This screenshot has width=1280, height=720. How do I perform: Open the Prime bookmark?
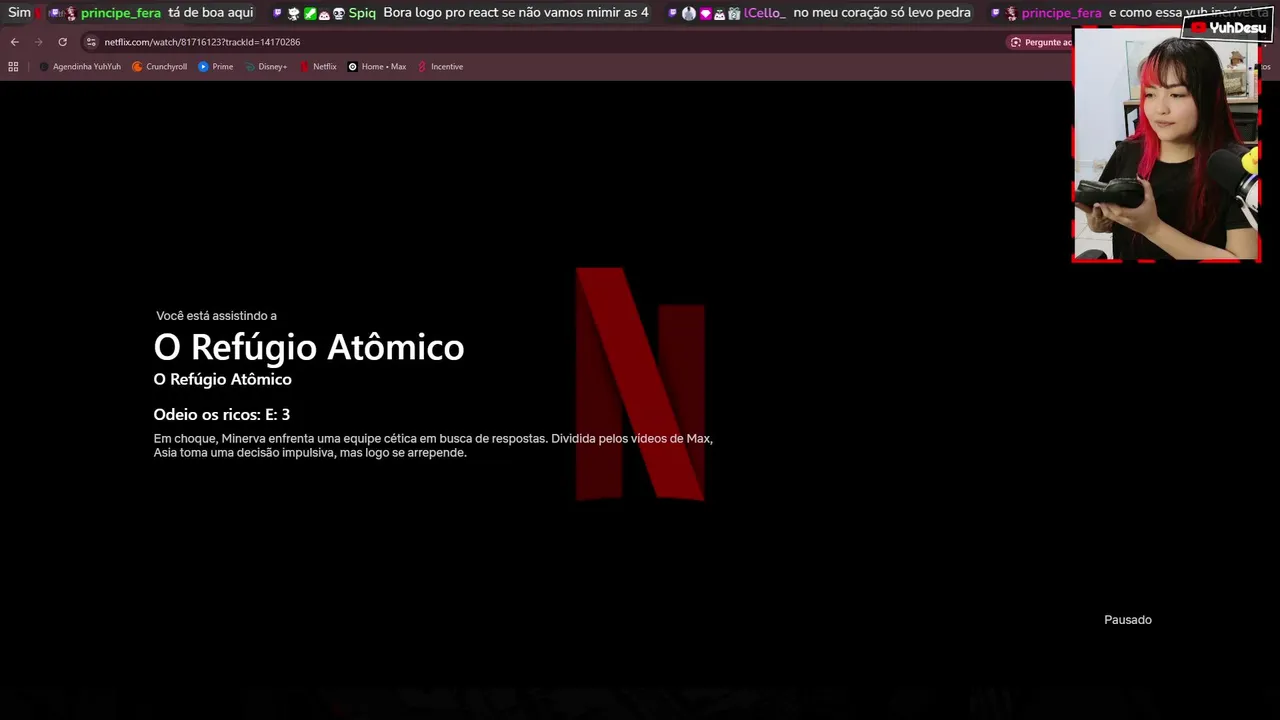[x=216, y=67]
